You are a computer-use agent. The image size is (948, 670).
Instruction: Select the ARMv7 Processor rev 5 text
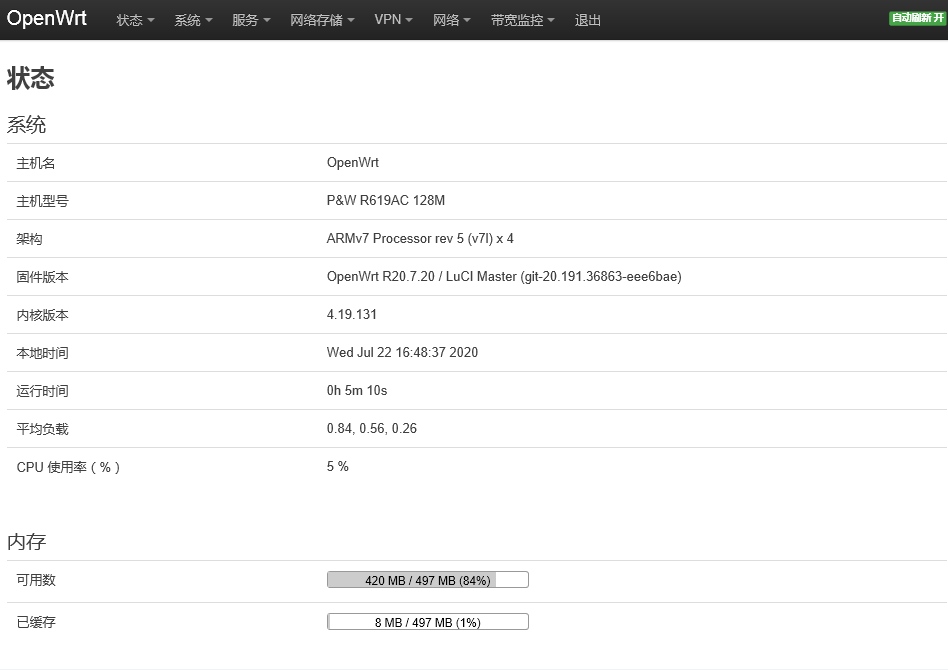click(420, 238)
